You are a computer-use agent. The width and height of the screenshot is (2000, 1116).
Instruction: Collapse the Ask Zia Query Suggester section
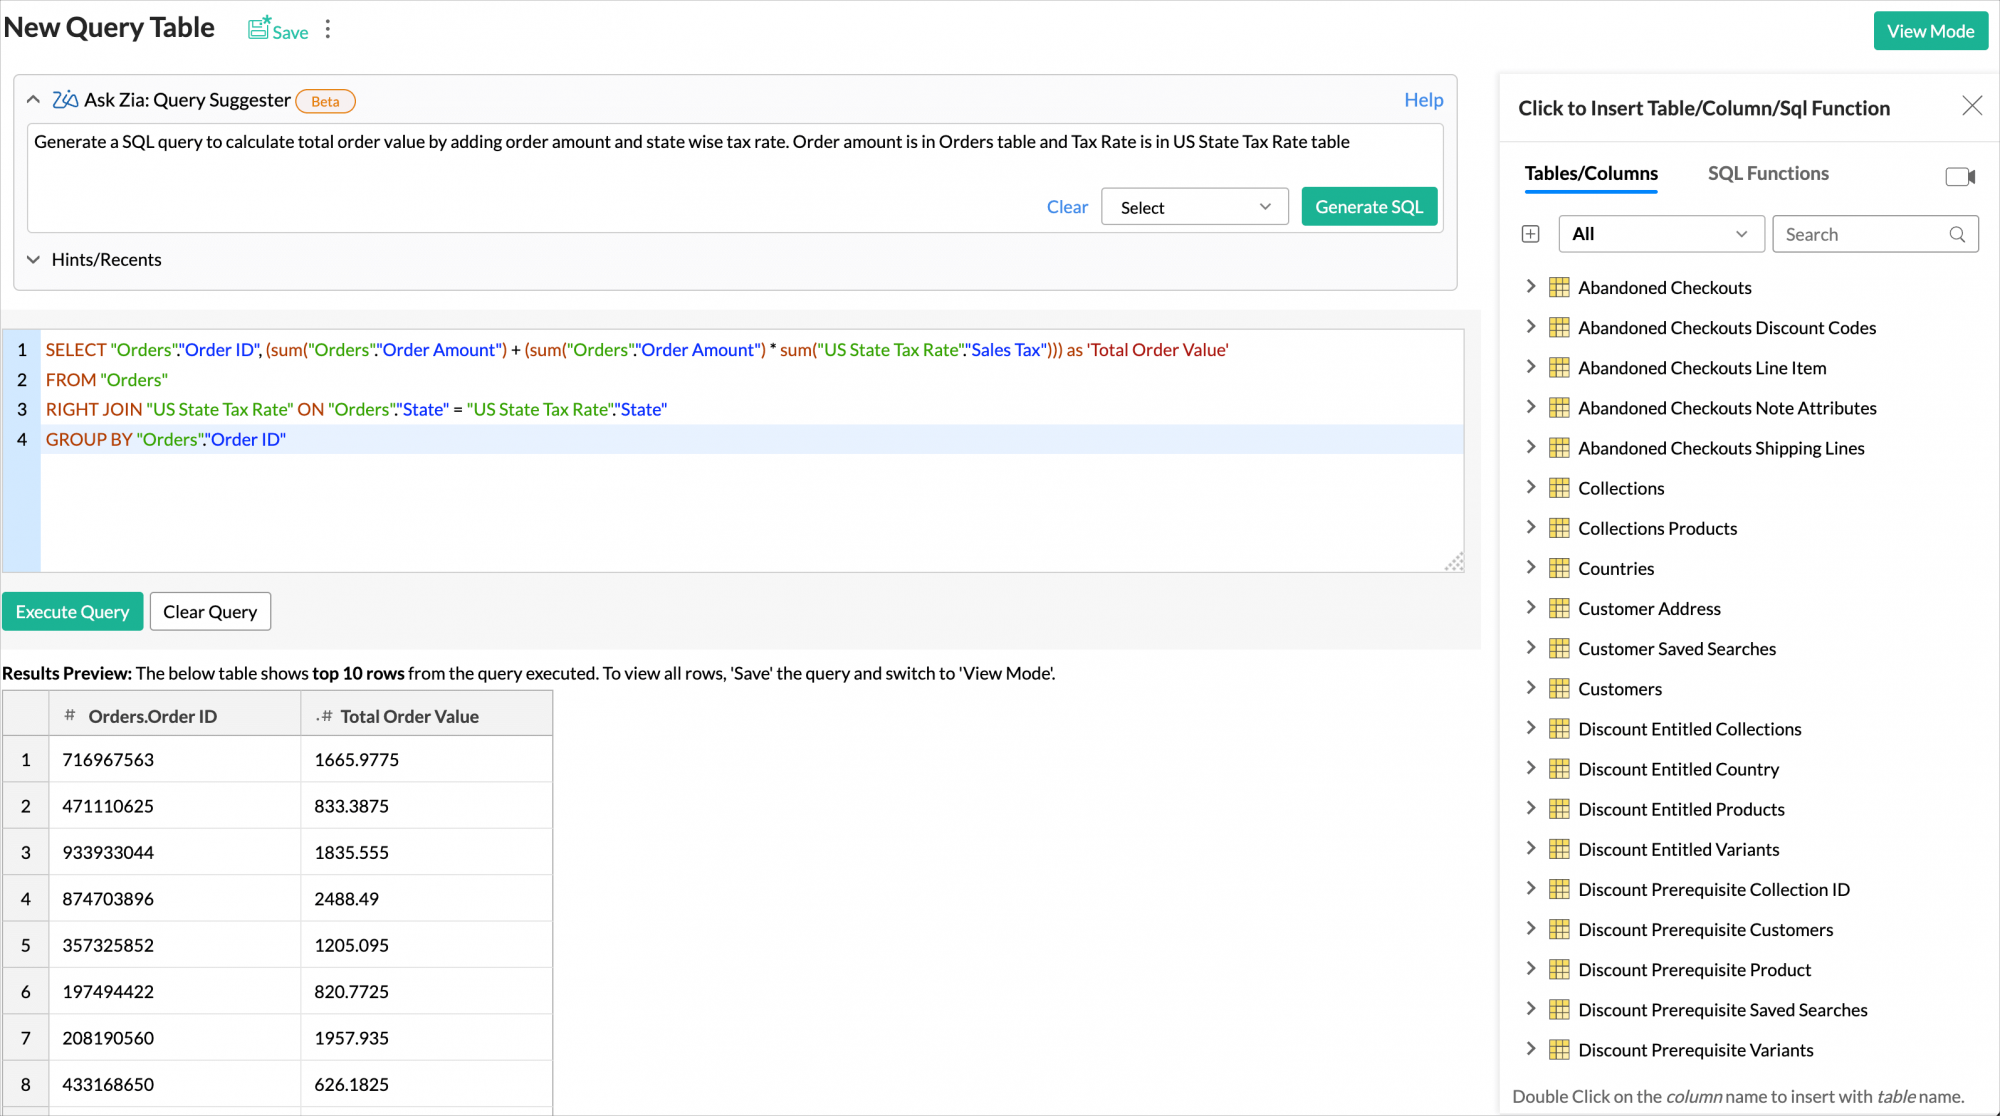point(33,100)
